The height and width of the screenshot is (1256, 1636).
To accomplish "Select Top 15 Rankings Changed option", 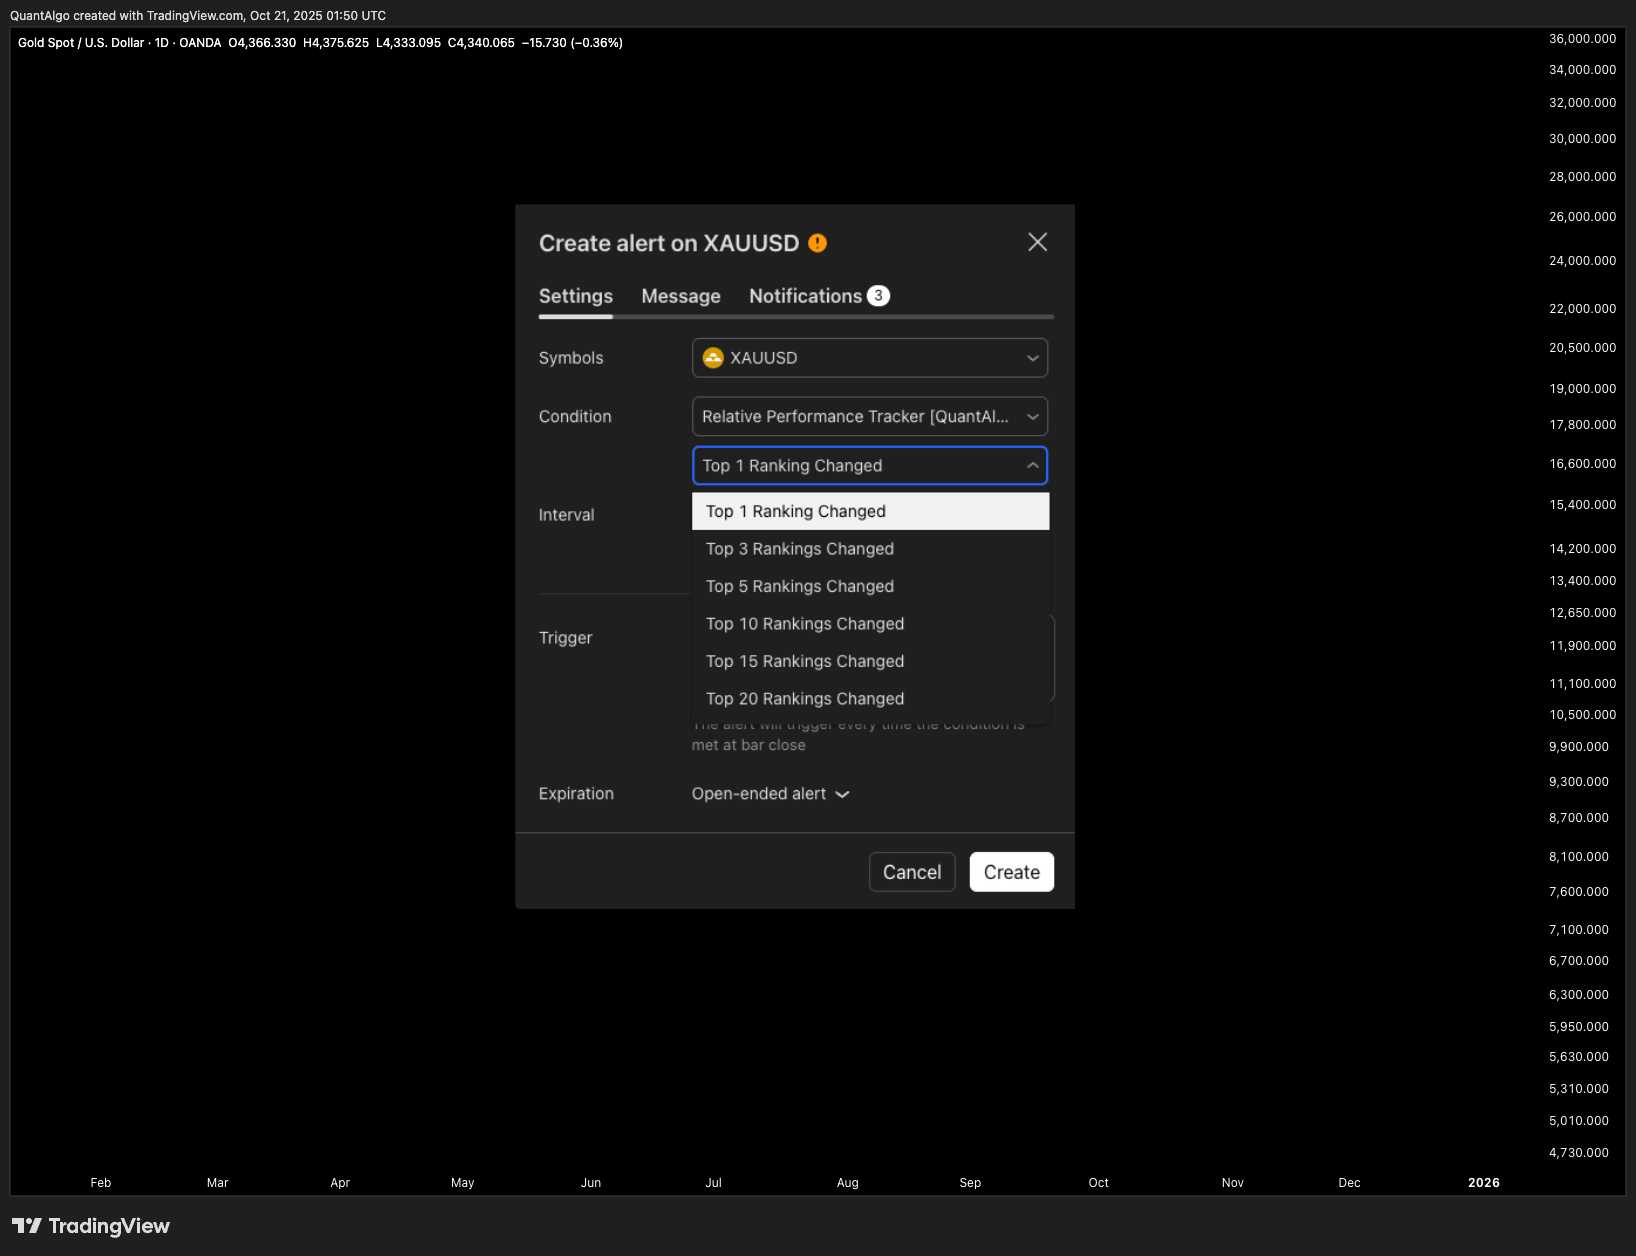I will tap(870, 661).
